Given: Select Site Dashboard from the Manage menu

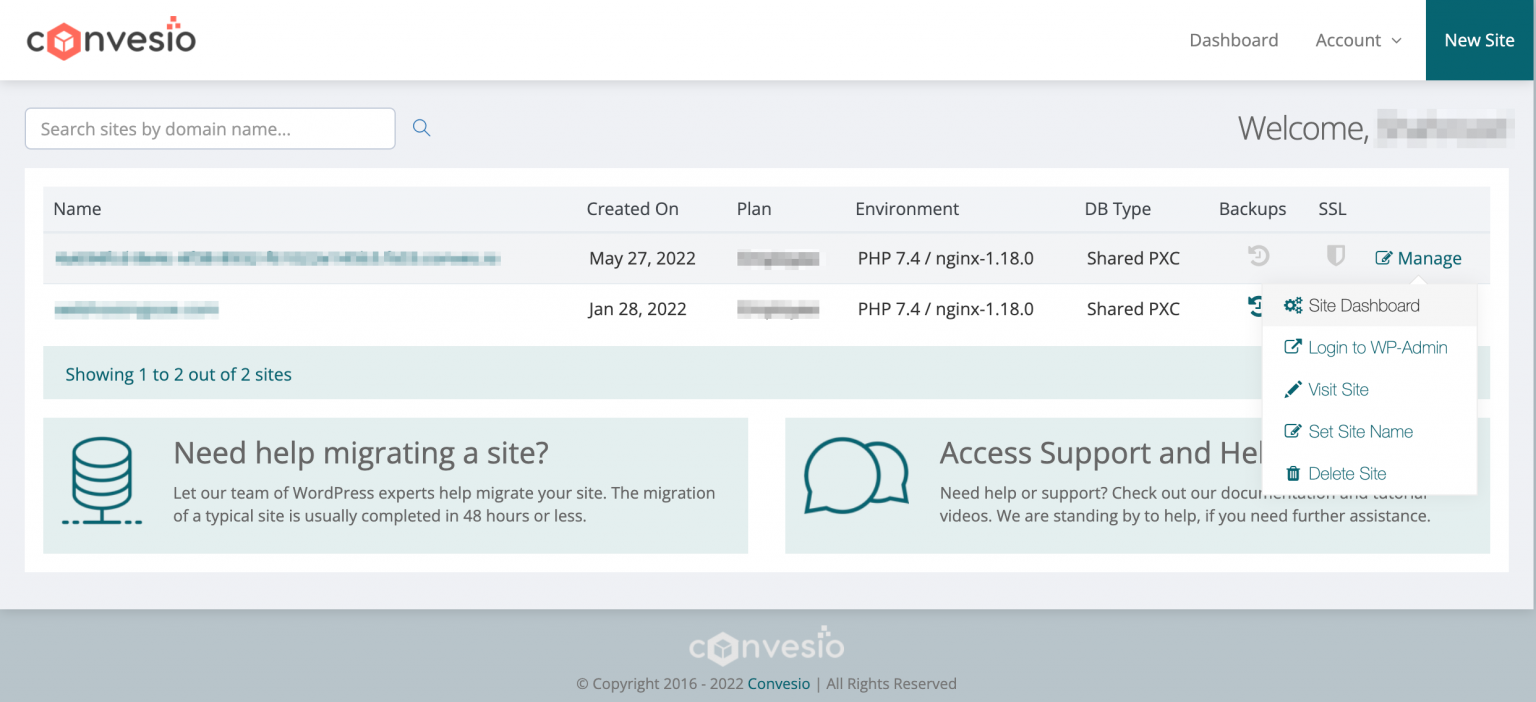Looking at the screenshot, I should 1365,305.
